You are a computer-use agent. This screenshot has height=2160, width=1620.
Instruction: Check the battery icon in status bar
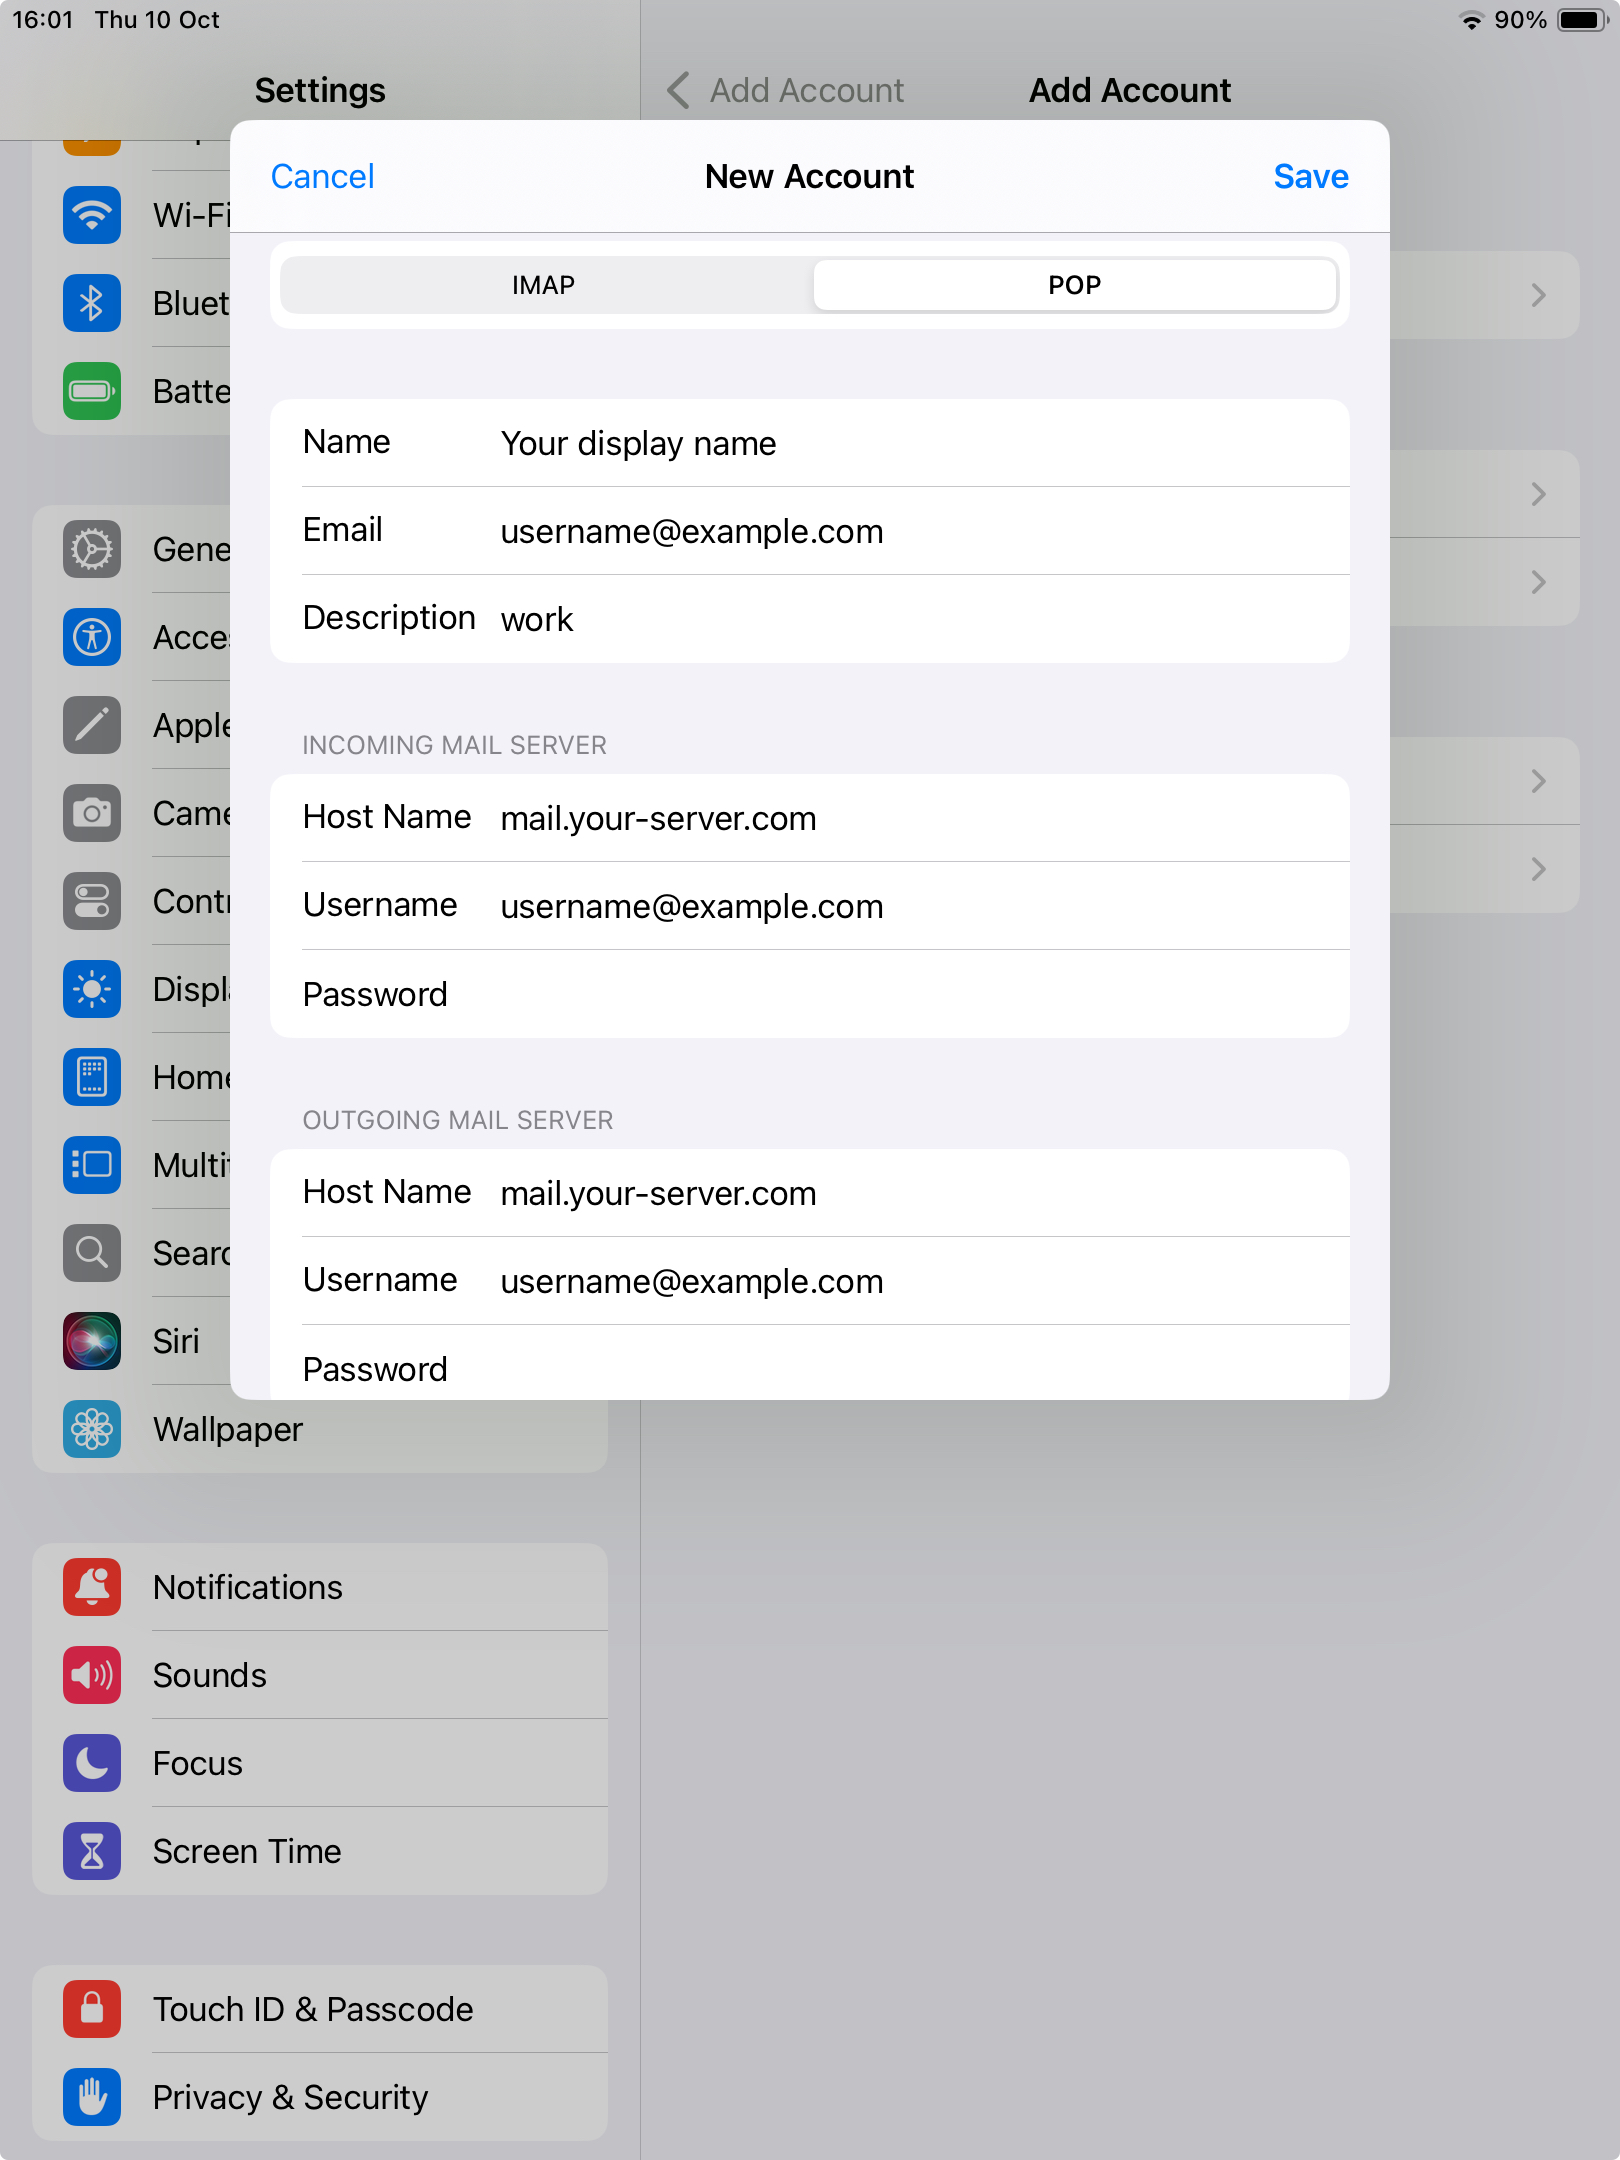coord(1582,20)
